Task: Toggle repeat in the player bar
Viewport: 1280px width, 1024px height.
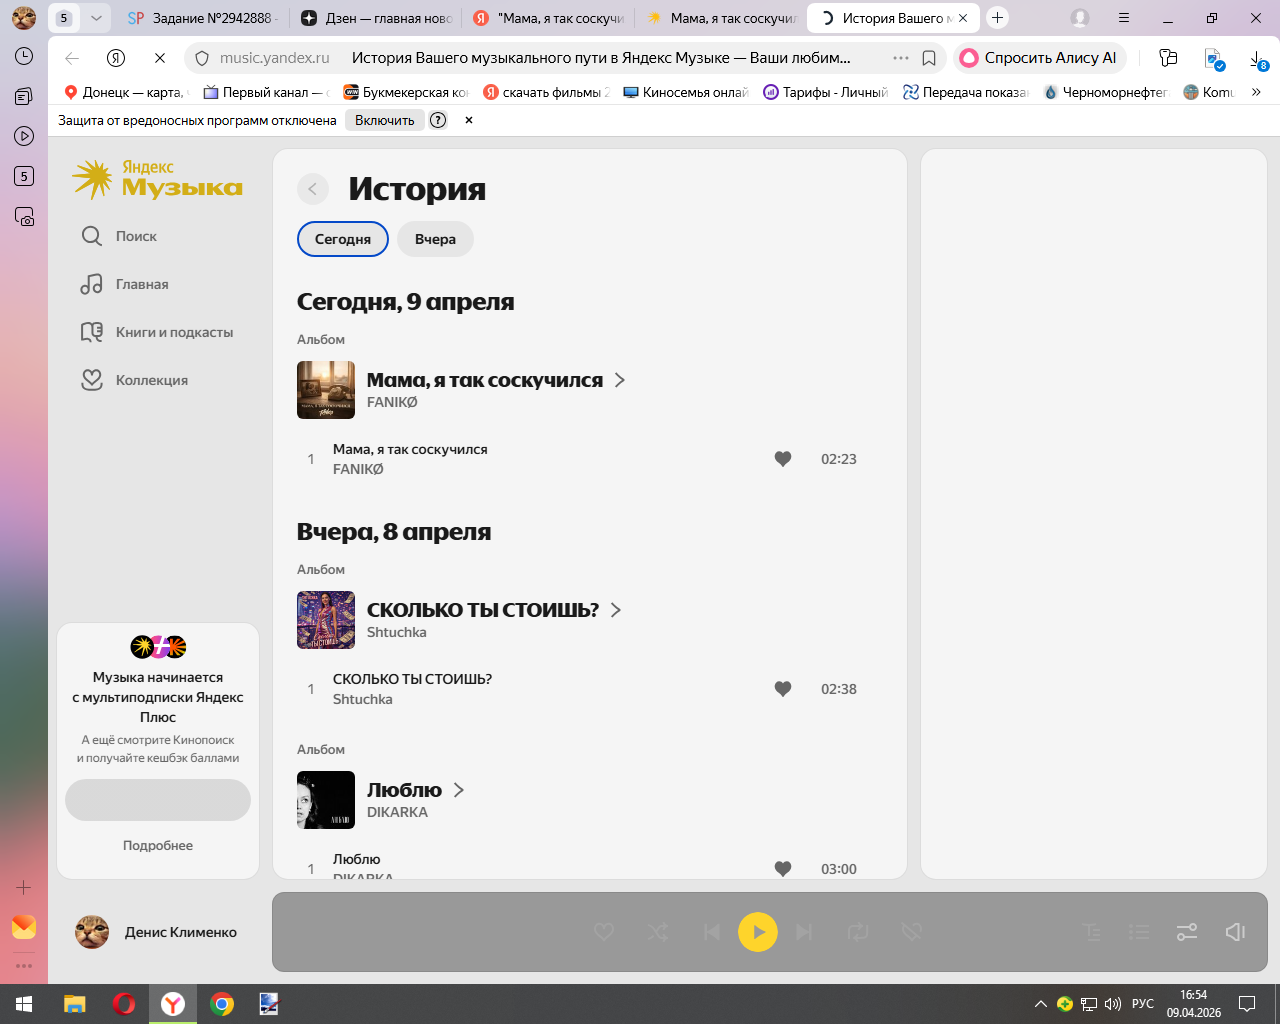Action: click(858, 932)
